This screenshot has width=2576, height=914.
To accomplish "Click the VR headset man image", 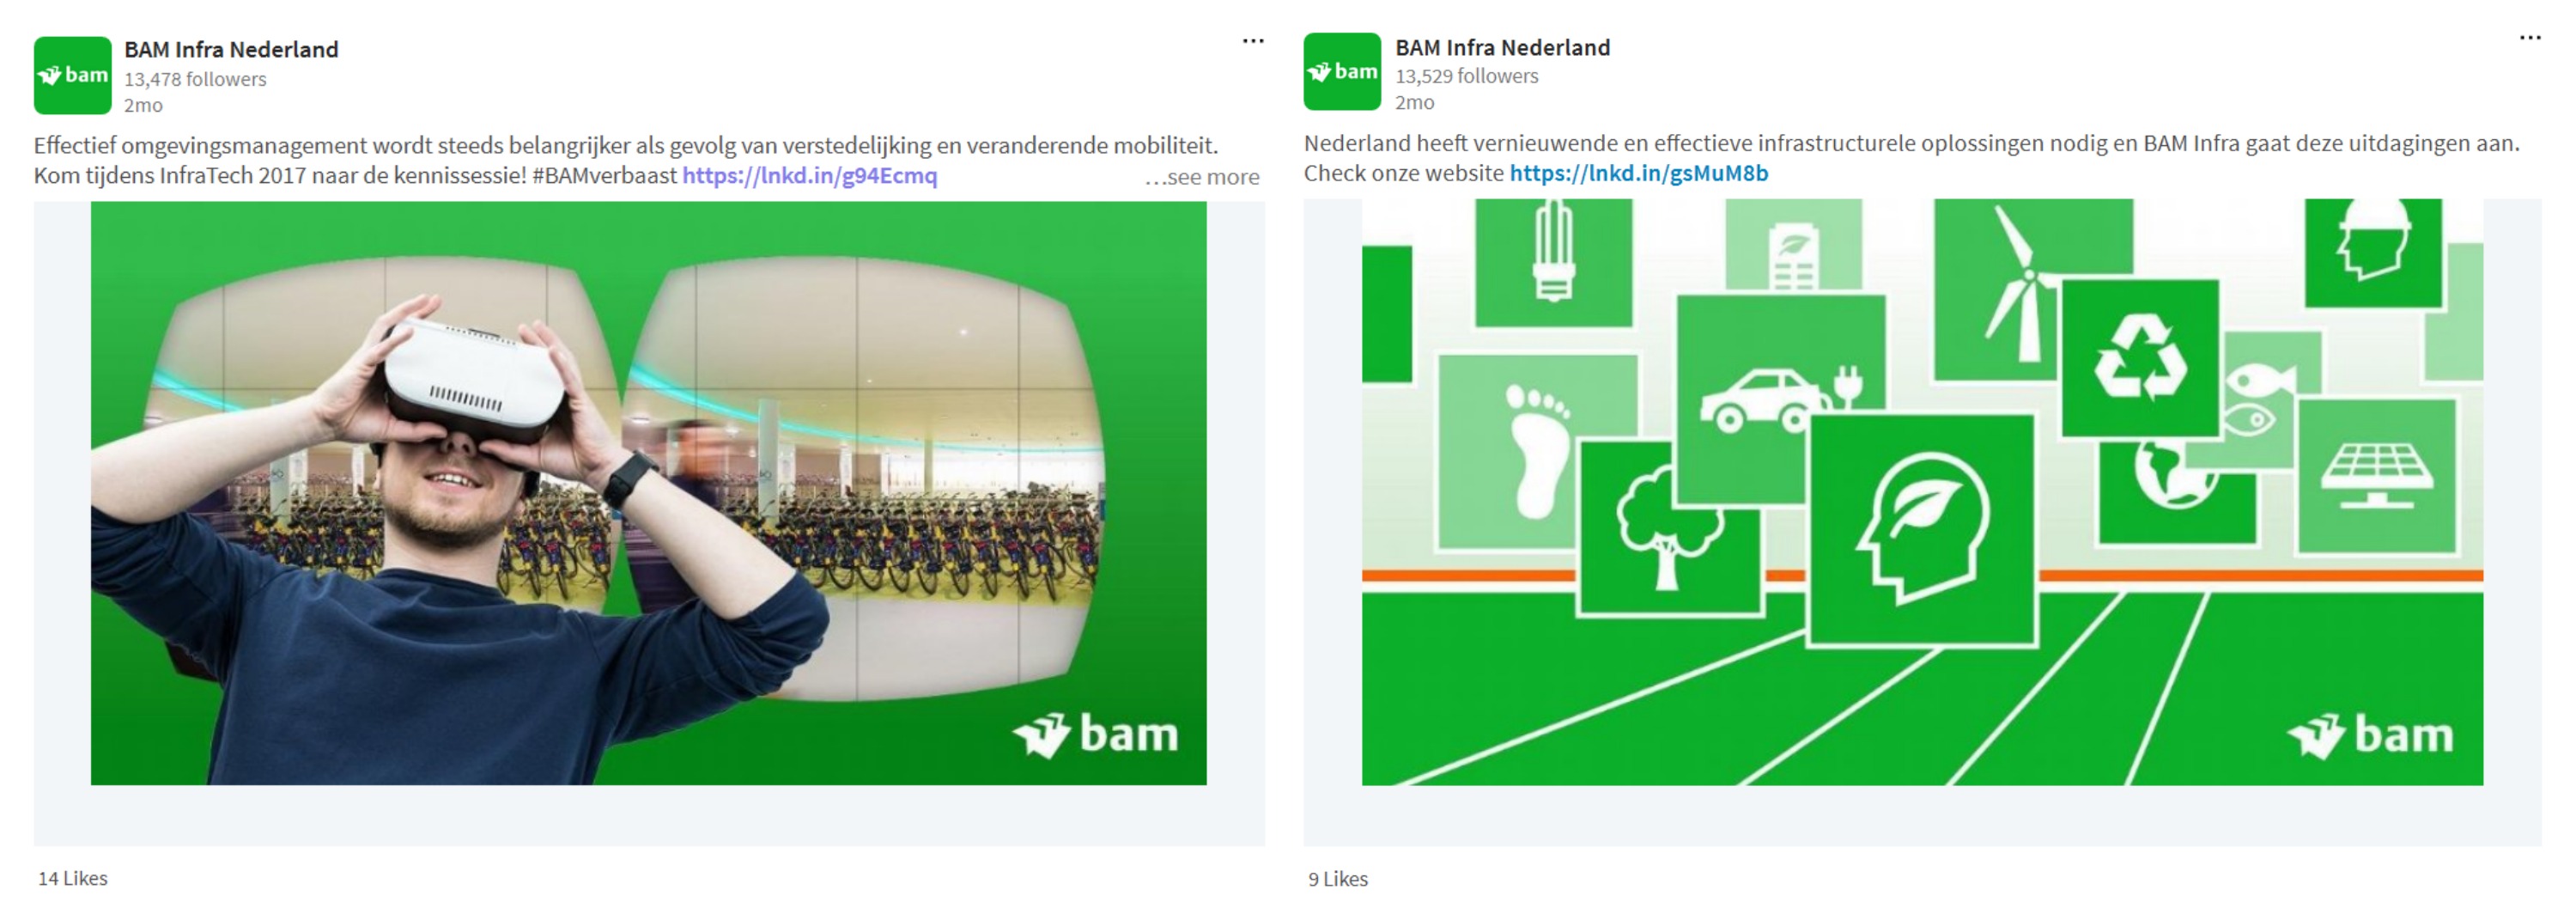I will click(x=649, y=493).
